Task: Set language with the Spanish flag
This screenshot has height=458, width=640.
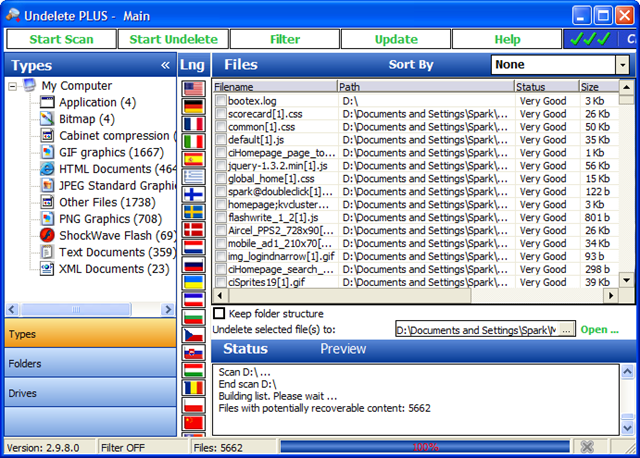Action: pyautogui.click(x=193, y=159)
